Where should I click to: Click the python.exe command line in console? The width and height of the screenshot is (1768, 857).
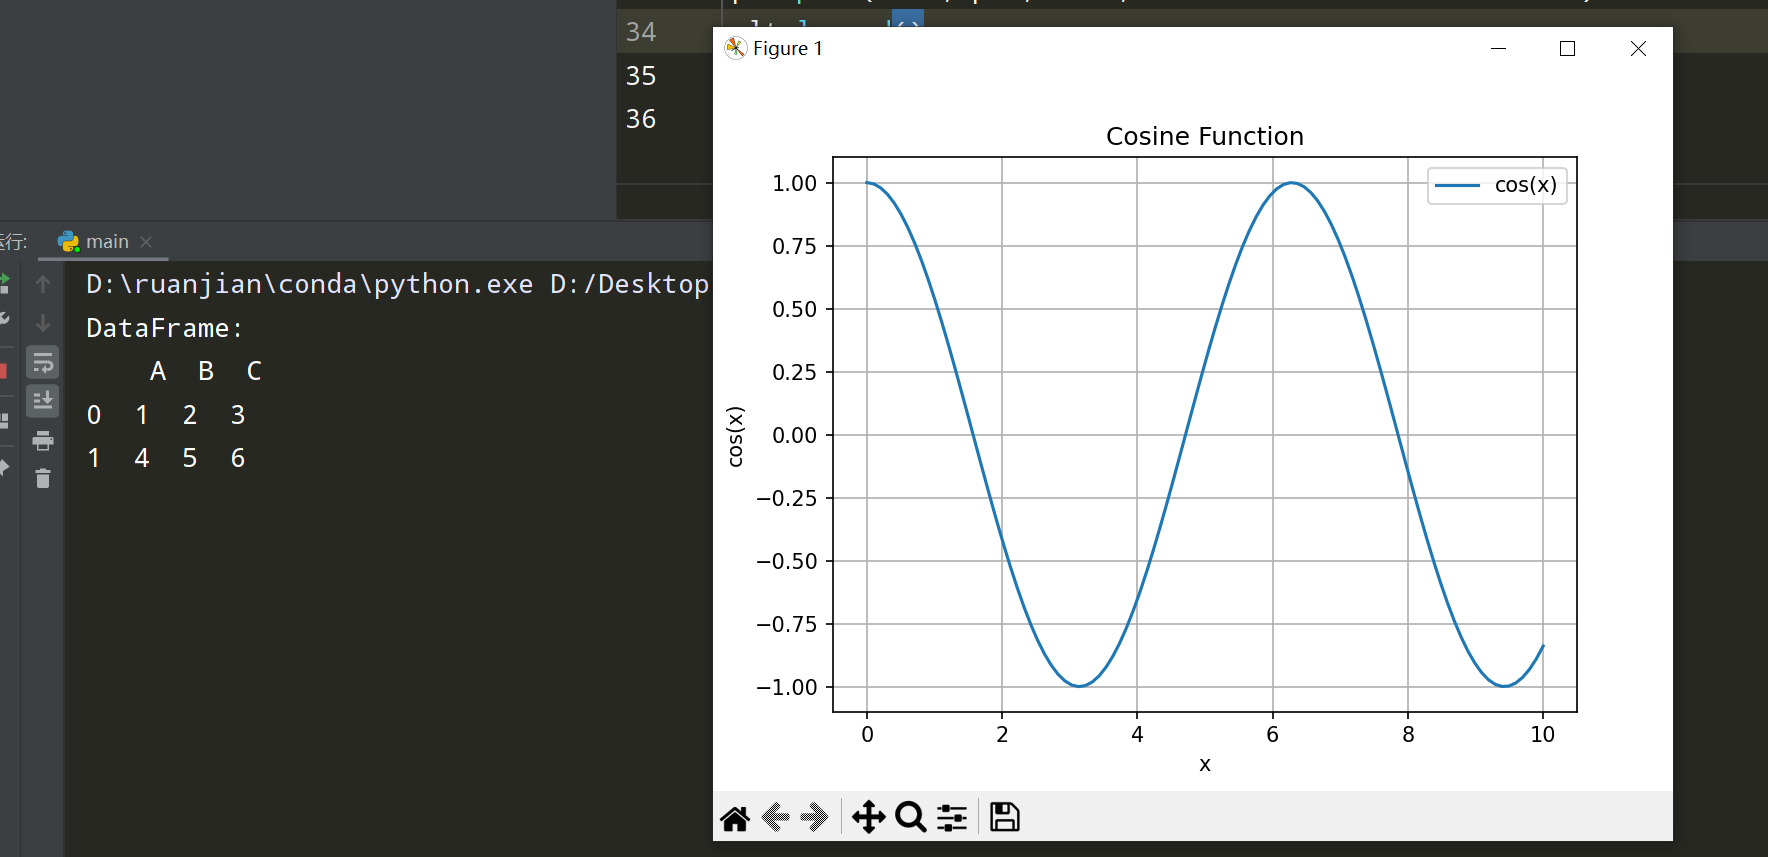pos(398,284)
